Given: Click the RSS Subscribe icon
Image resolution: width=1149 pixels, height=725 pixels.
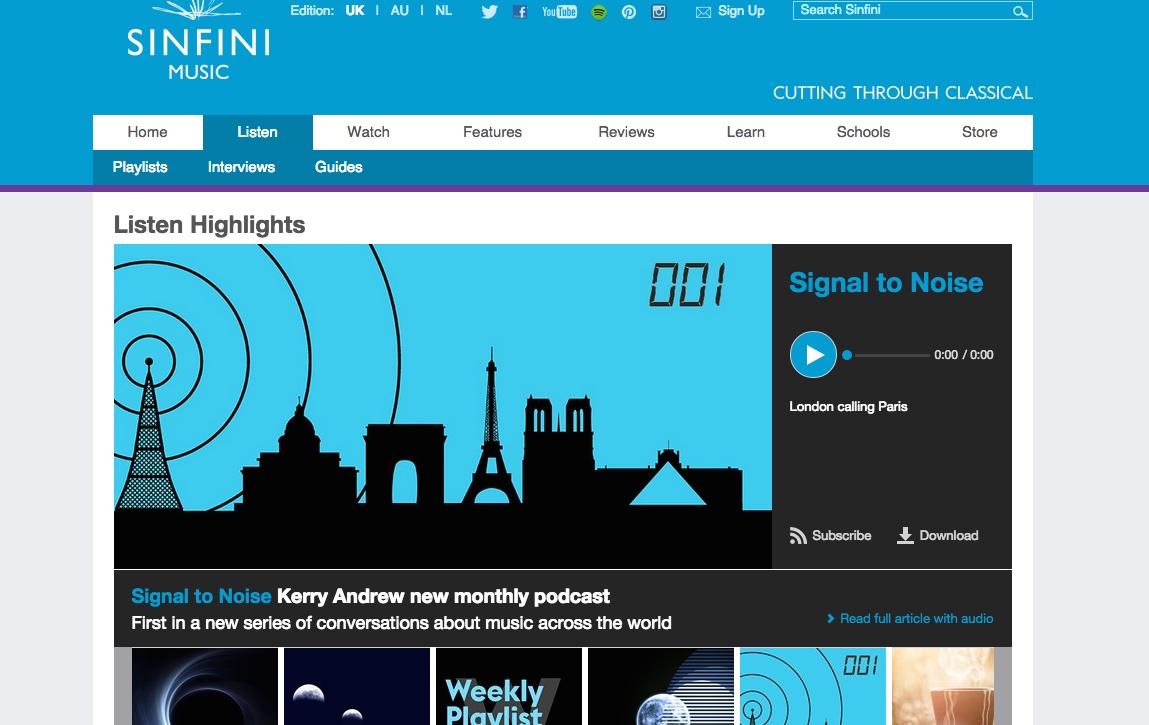Looking at the screenshot, I should coord(798,536).
